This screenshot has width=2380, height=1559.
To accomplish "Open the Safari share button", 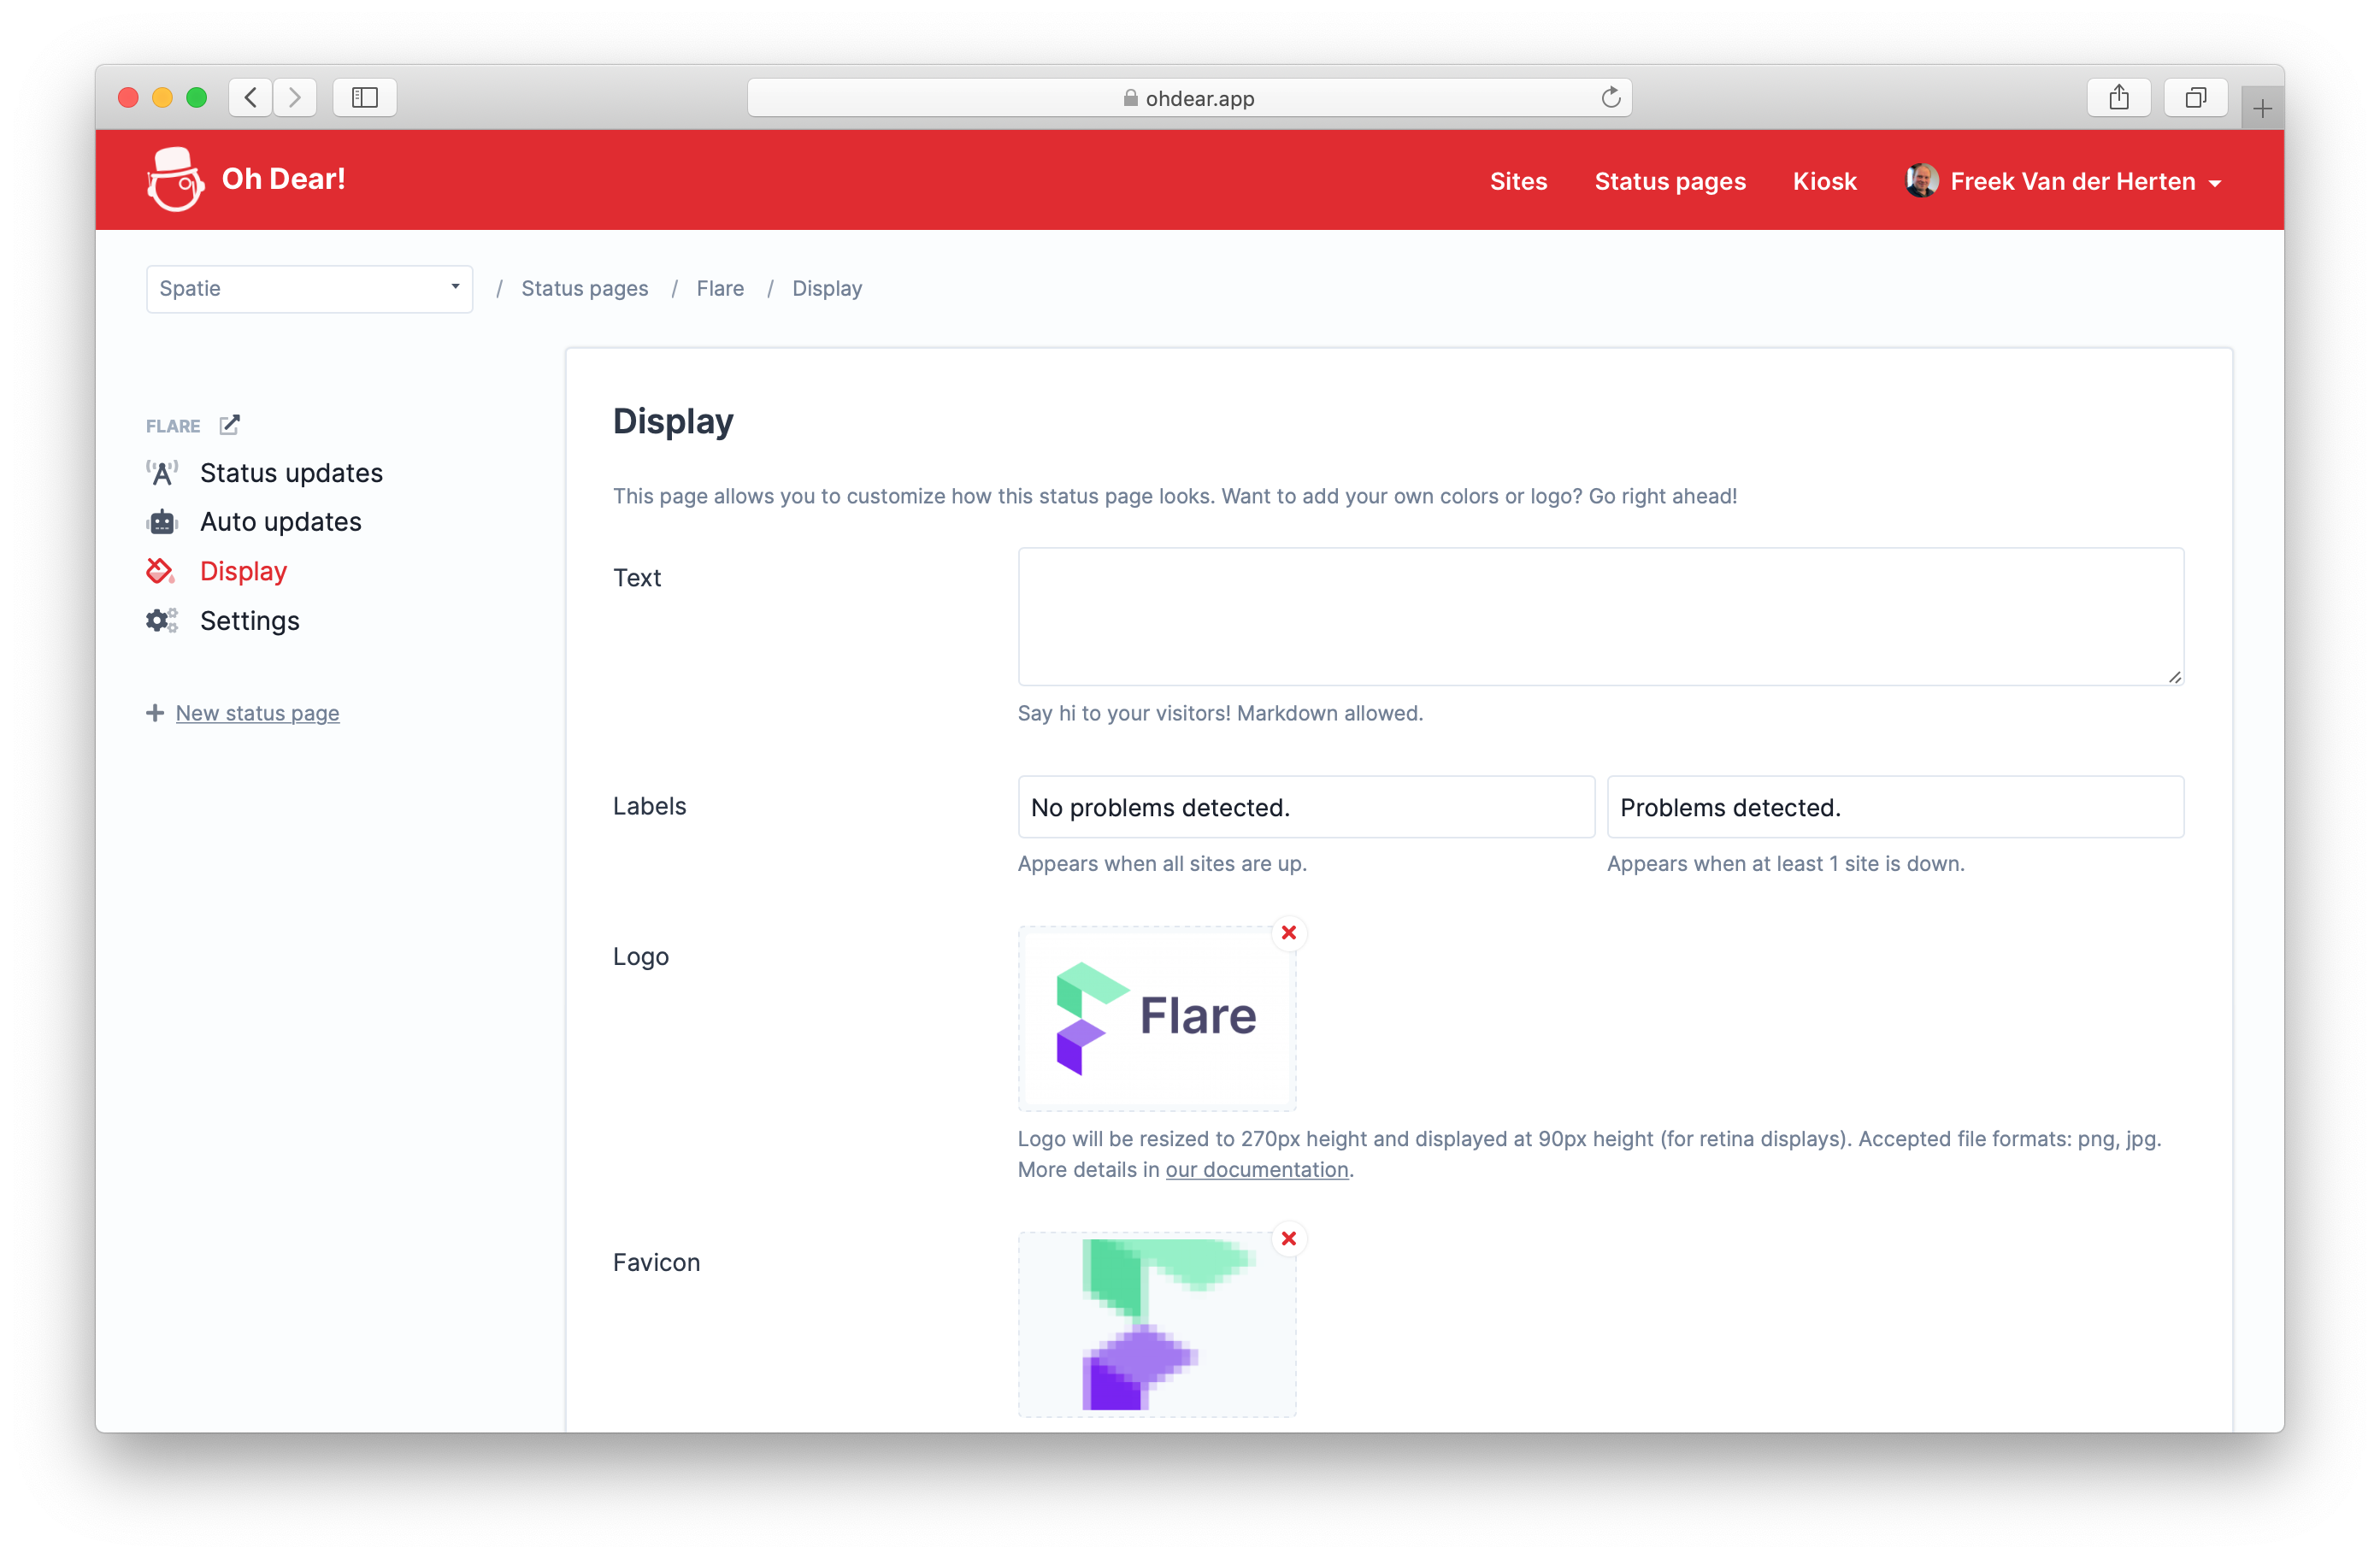I will (x=2119, y=97).
